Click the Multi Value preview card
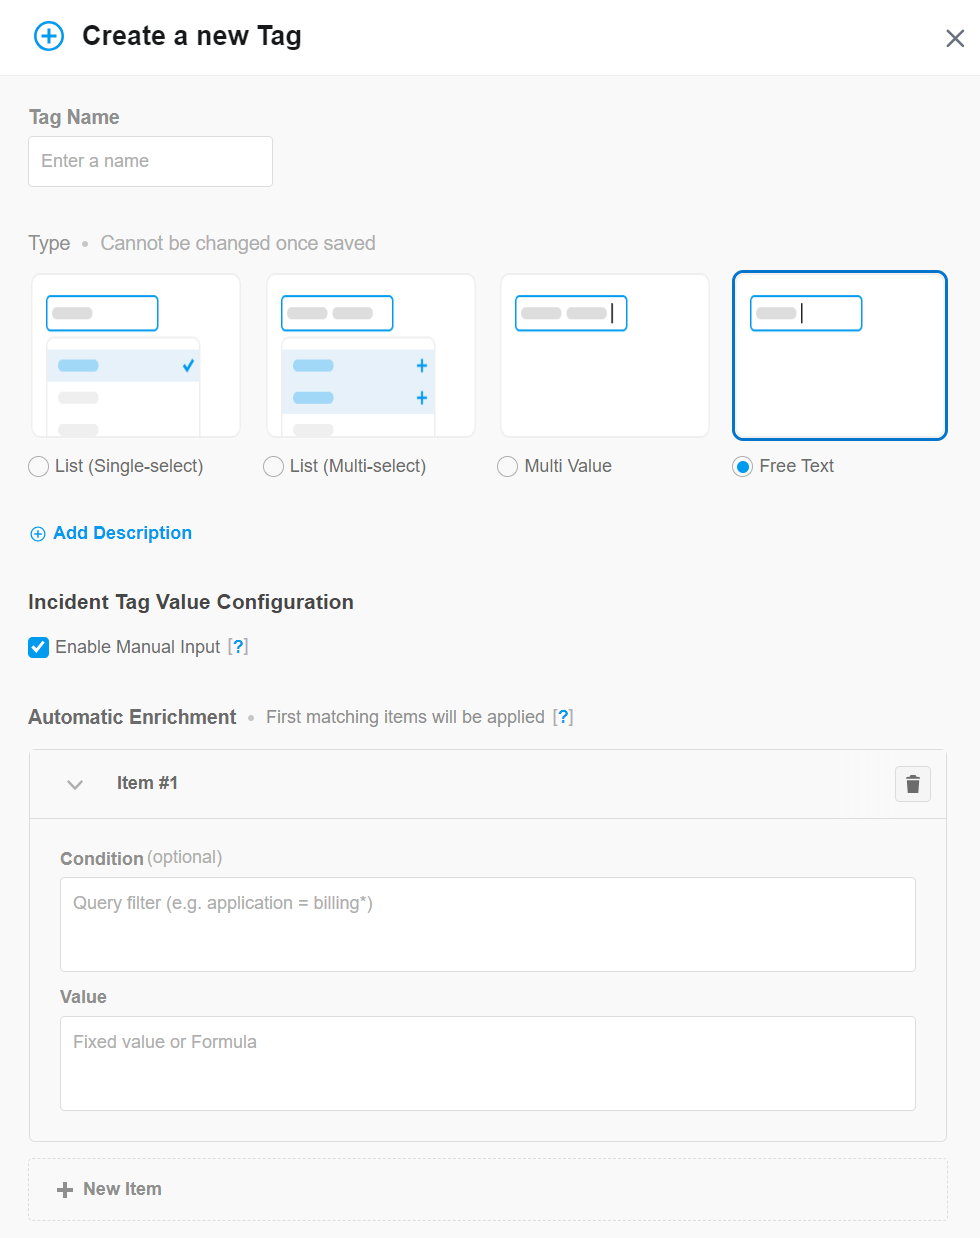Viewport: 980px width, 1238px height. coord(604,355)
